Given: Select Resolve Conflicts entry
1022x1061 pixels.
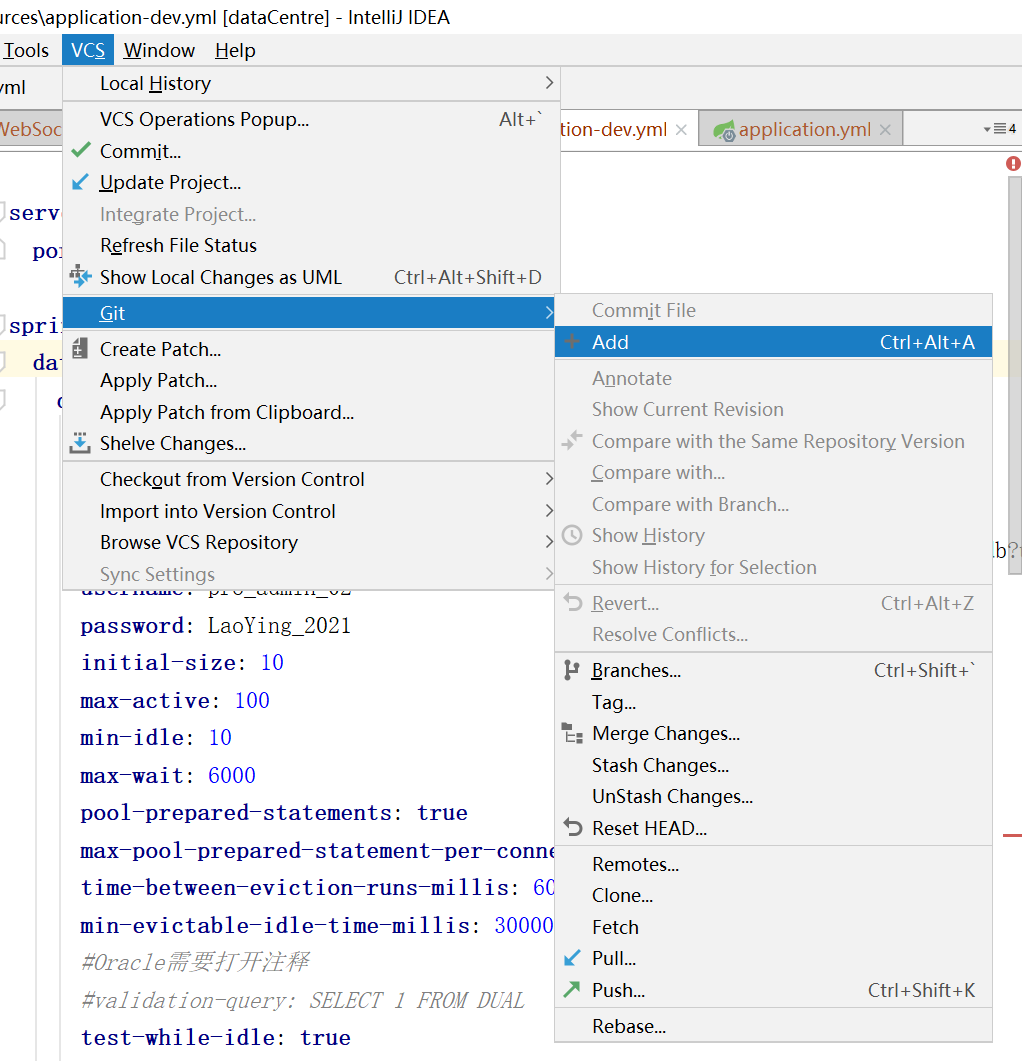Looking at the screenshot, I should point(774,634).
